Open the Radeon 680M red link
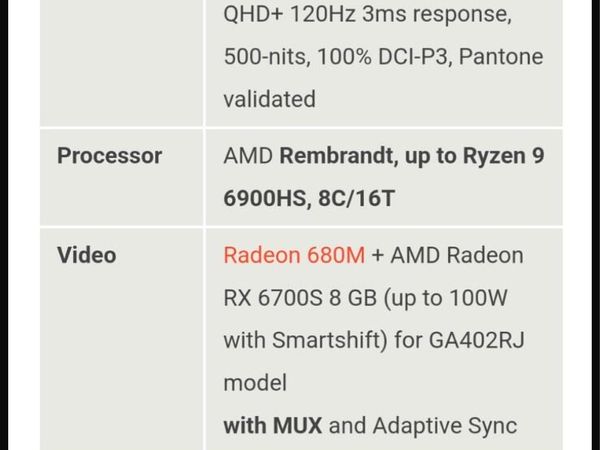Screen dimensions: 600x450 (294, 255)
